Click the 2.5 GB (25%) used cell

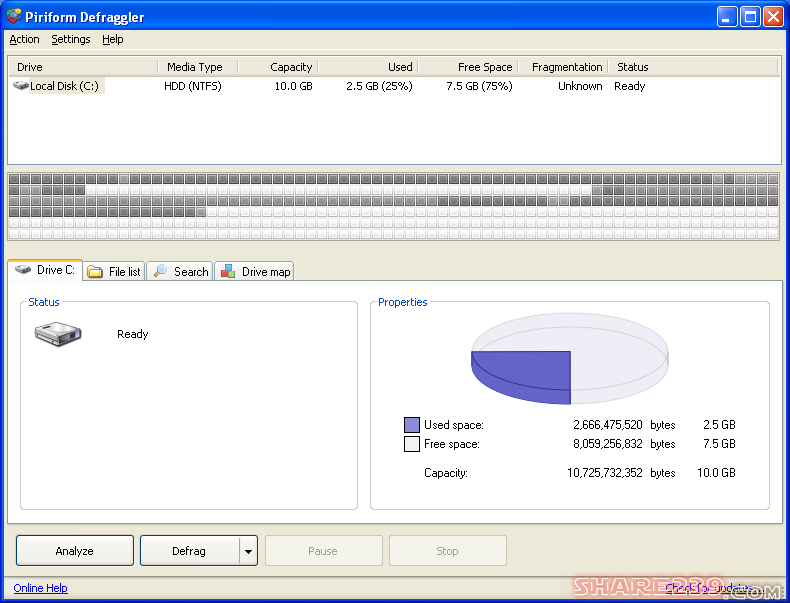(379, 86)
